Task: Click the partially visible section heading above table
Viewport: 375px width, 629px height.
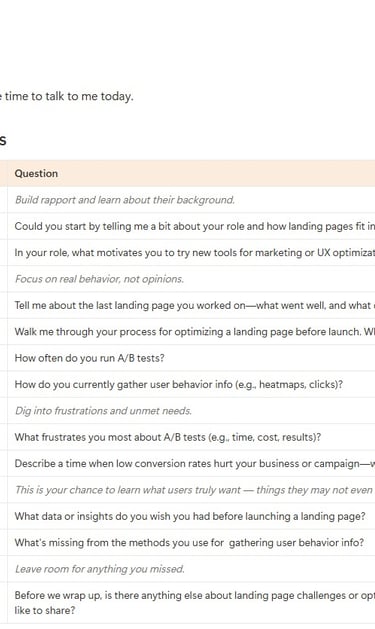Action: click(x=3, y=140)
